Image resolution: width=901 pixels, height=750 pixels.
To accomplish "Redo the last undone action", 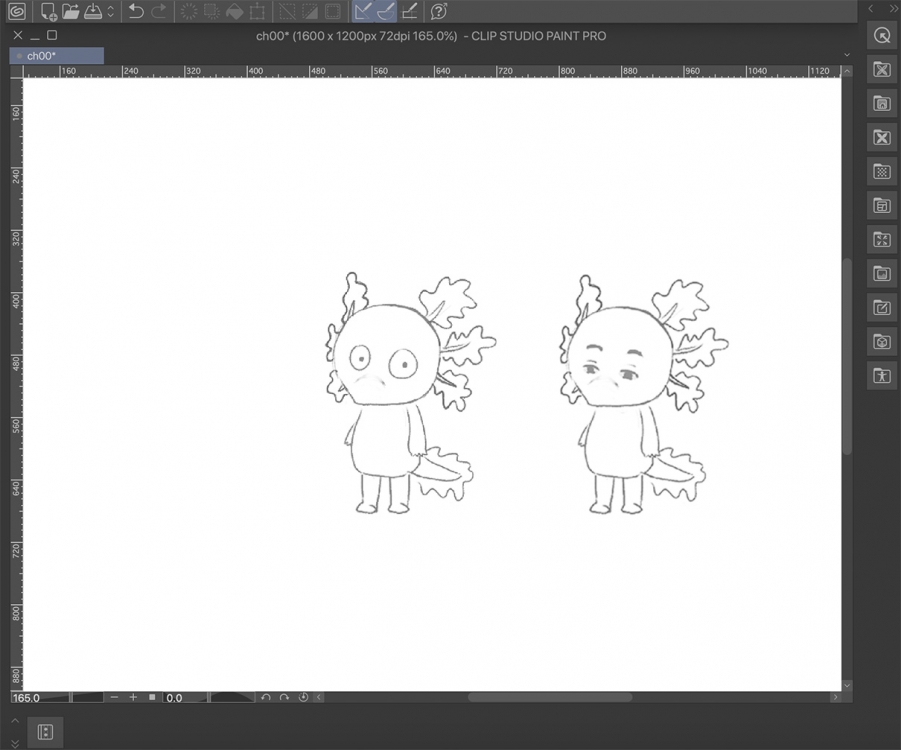I will 158,11.
